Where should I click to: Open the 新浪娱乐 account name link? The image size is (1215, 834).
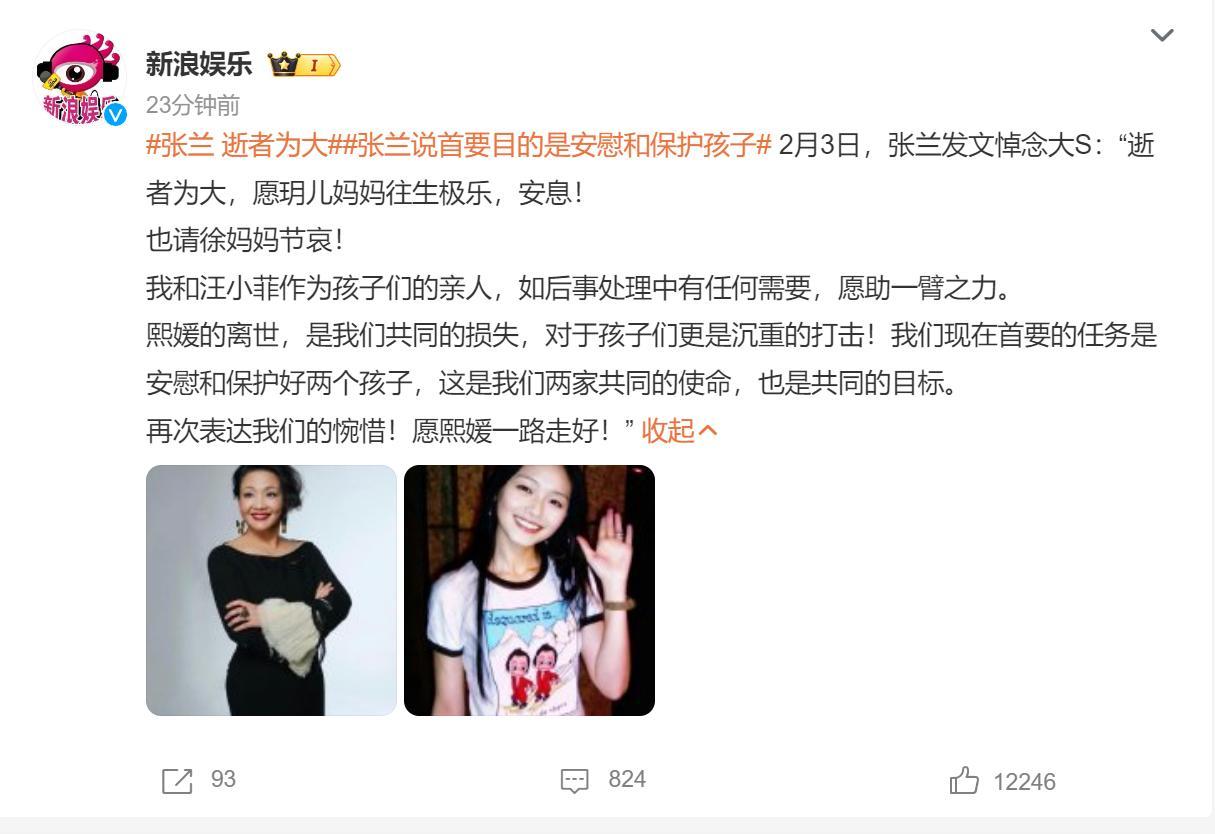[199, 64]
